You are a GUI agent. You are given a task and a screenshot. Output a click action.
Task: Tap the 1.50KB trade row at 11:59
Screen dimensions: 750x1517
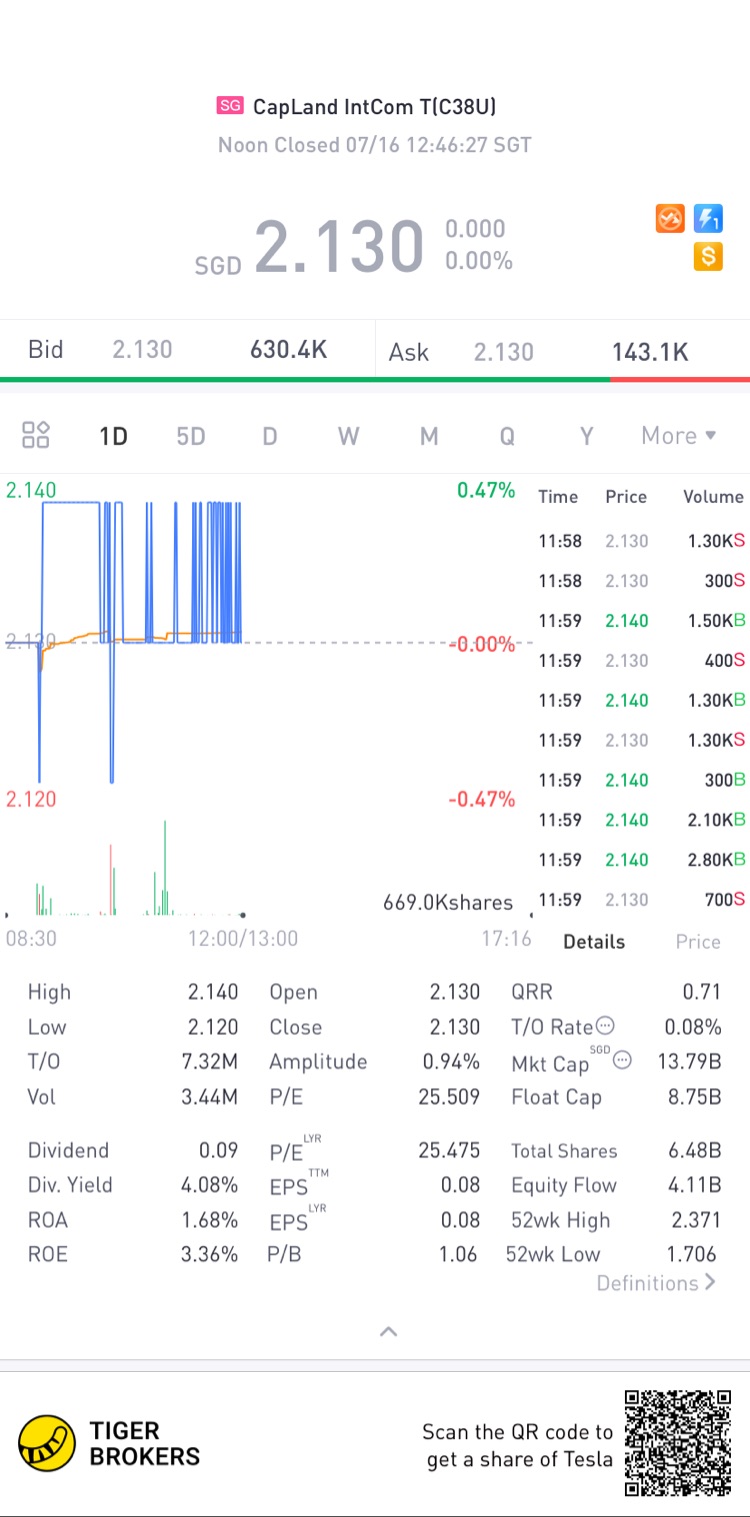[641, 621]
